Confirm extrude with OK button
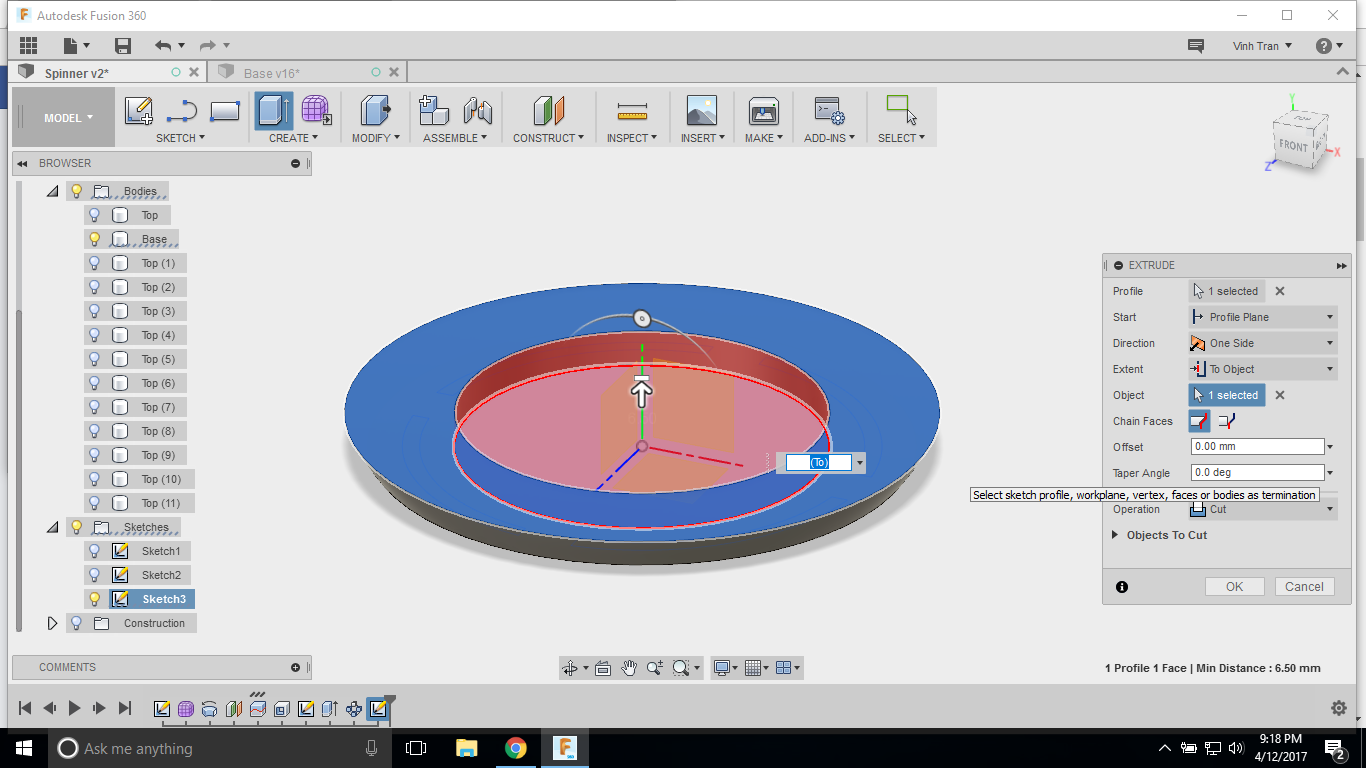The height and width of the screenshot is (768, 1366). coord(1235,587)
